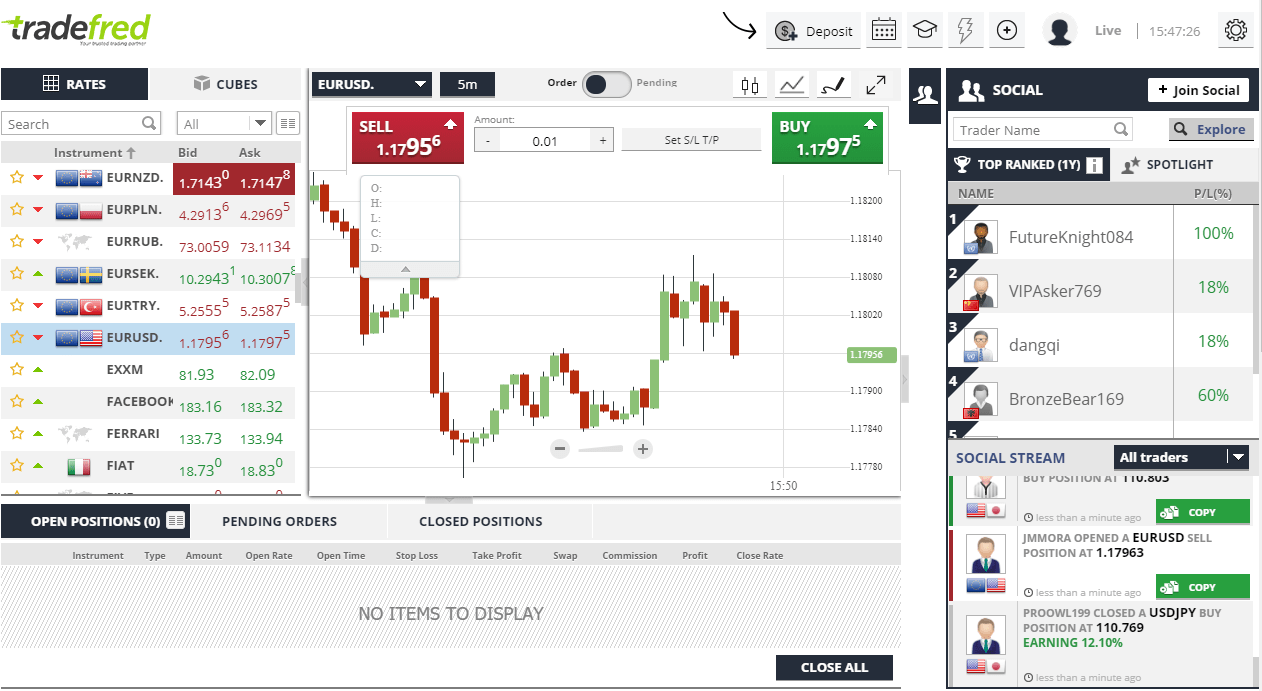Collapse the social panel side handle
Screen dimensions: 1262x691
905,379
